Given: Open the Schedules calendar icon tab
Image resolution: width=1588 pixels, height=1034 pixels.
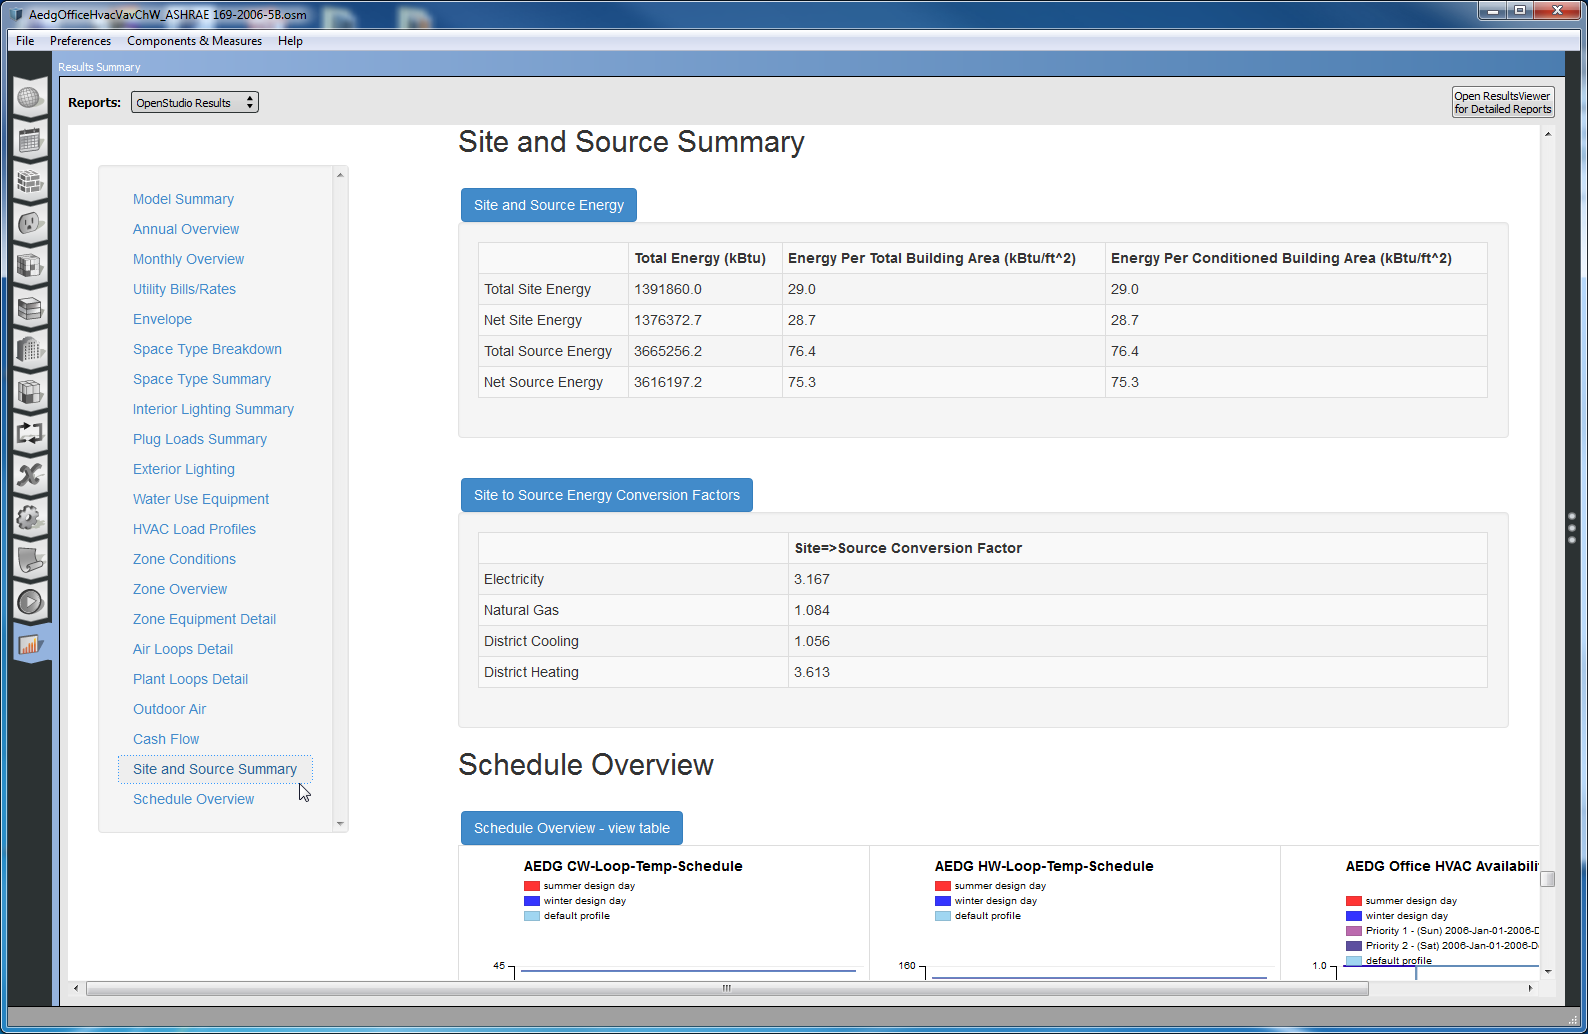Looking at the screenshot, I should coord(30,140).
